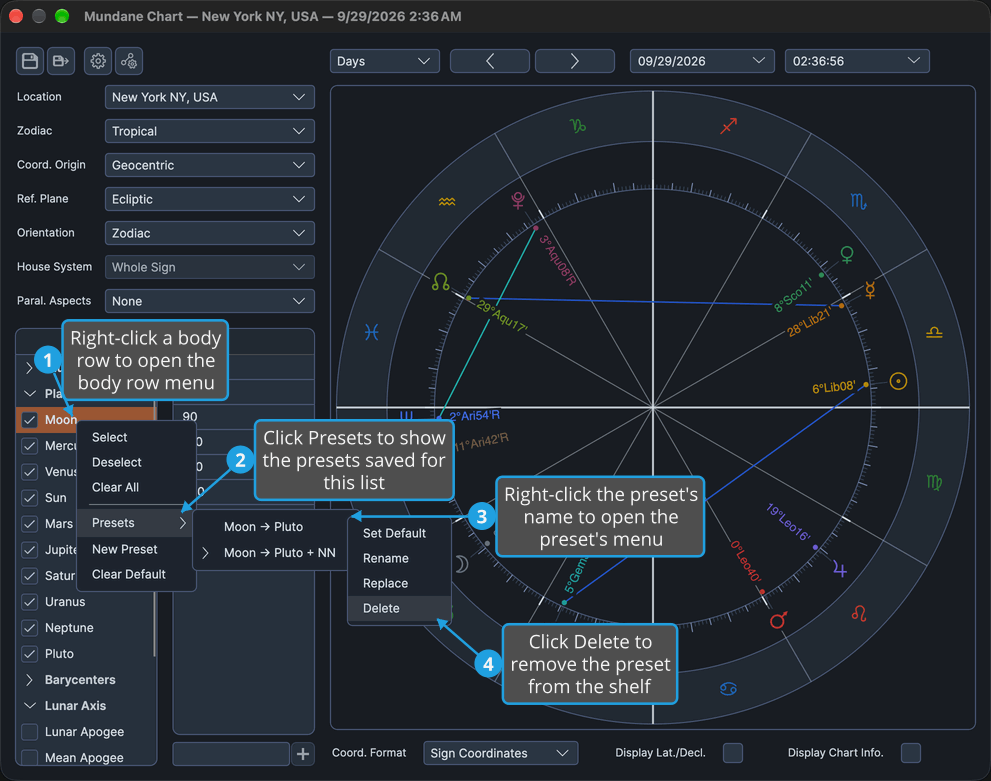Click the Aquarius sign symbol
This screenshot has height=781, width=991.
(x=447, y=202)
